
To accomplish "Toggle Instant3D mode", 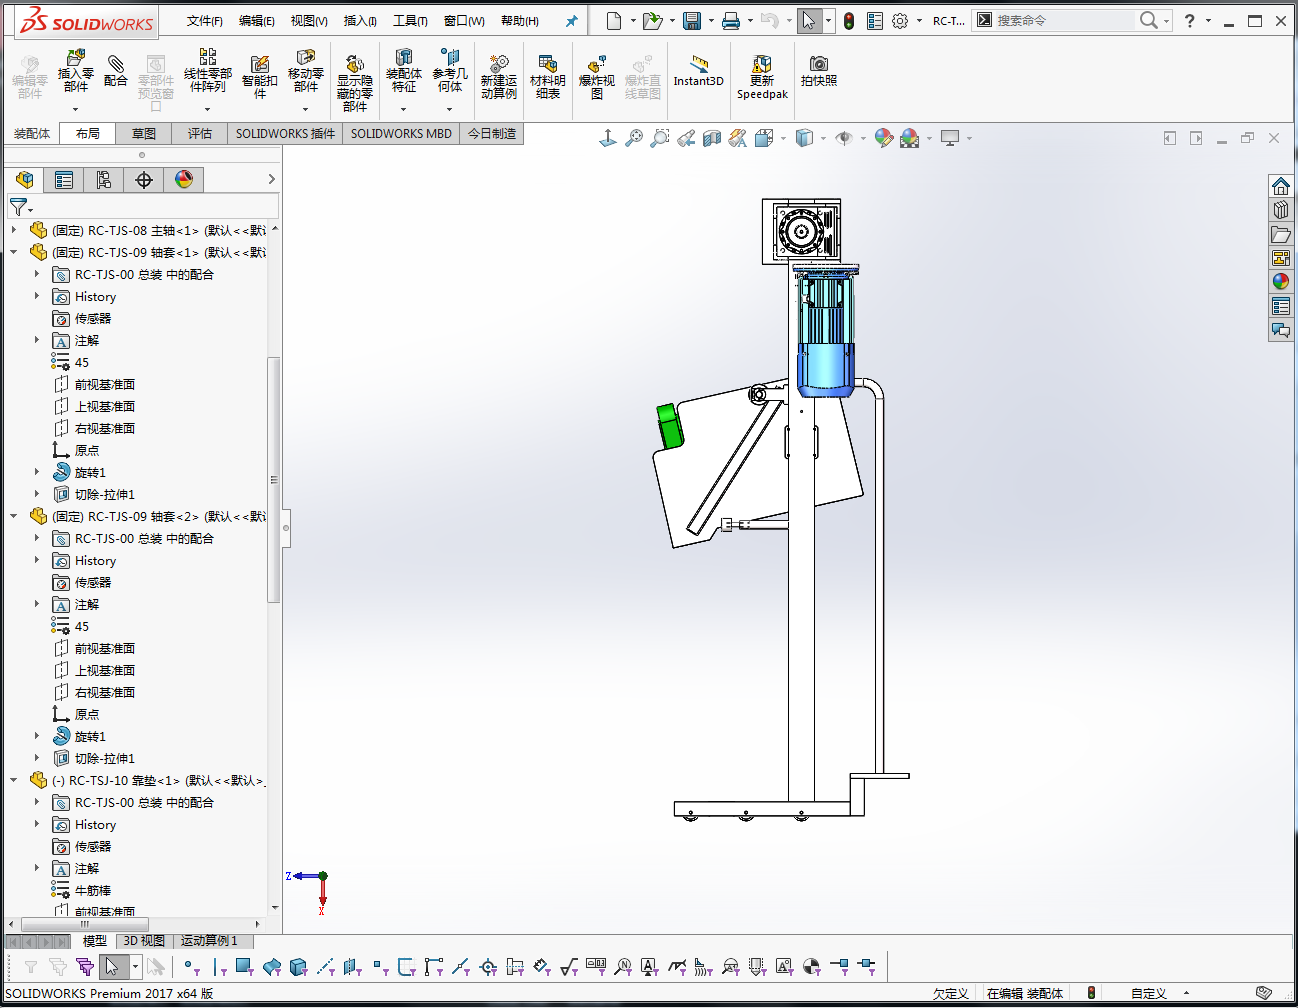I will tap(698, 72).
